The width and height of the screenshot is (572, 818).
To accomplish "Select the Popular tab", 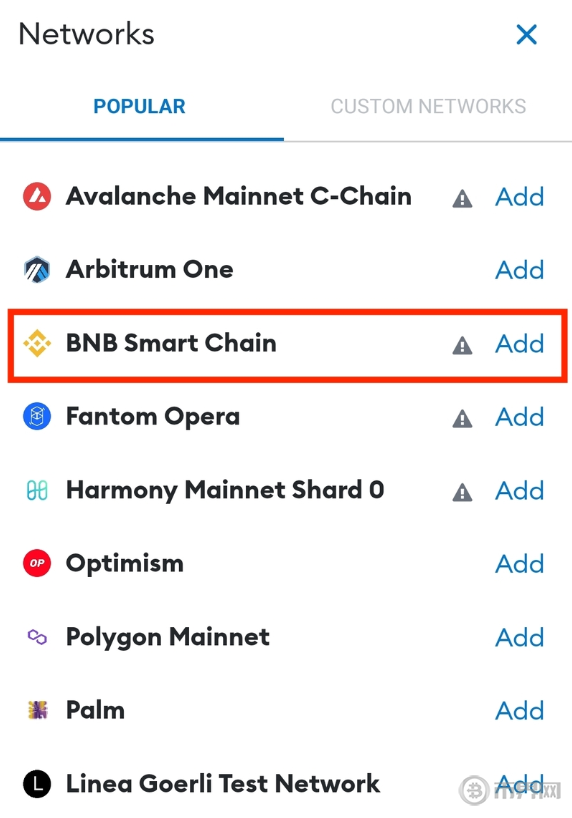I will pos(139,106).
